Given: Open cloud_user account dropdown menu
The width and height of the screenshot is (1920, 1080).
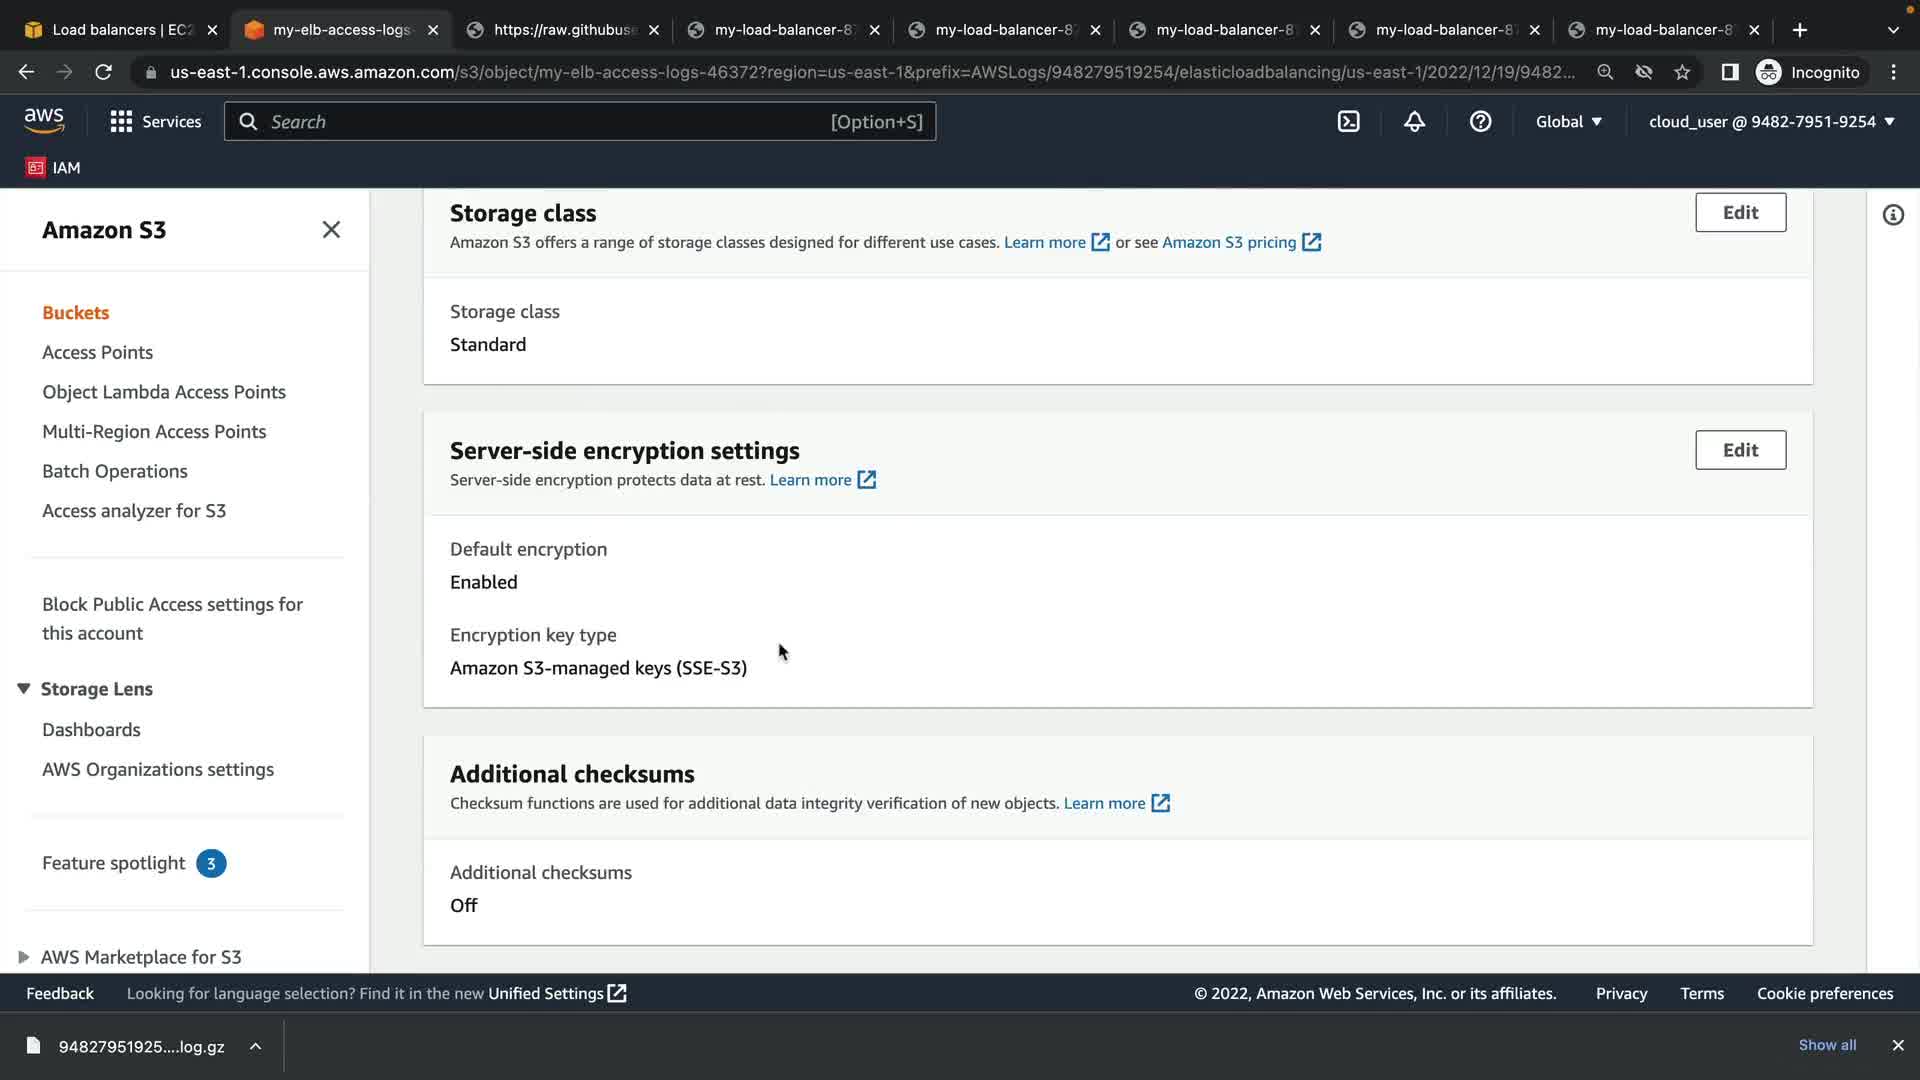Looking at the screenshot, I should click(1771, 122).
